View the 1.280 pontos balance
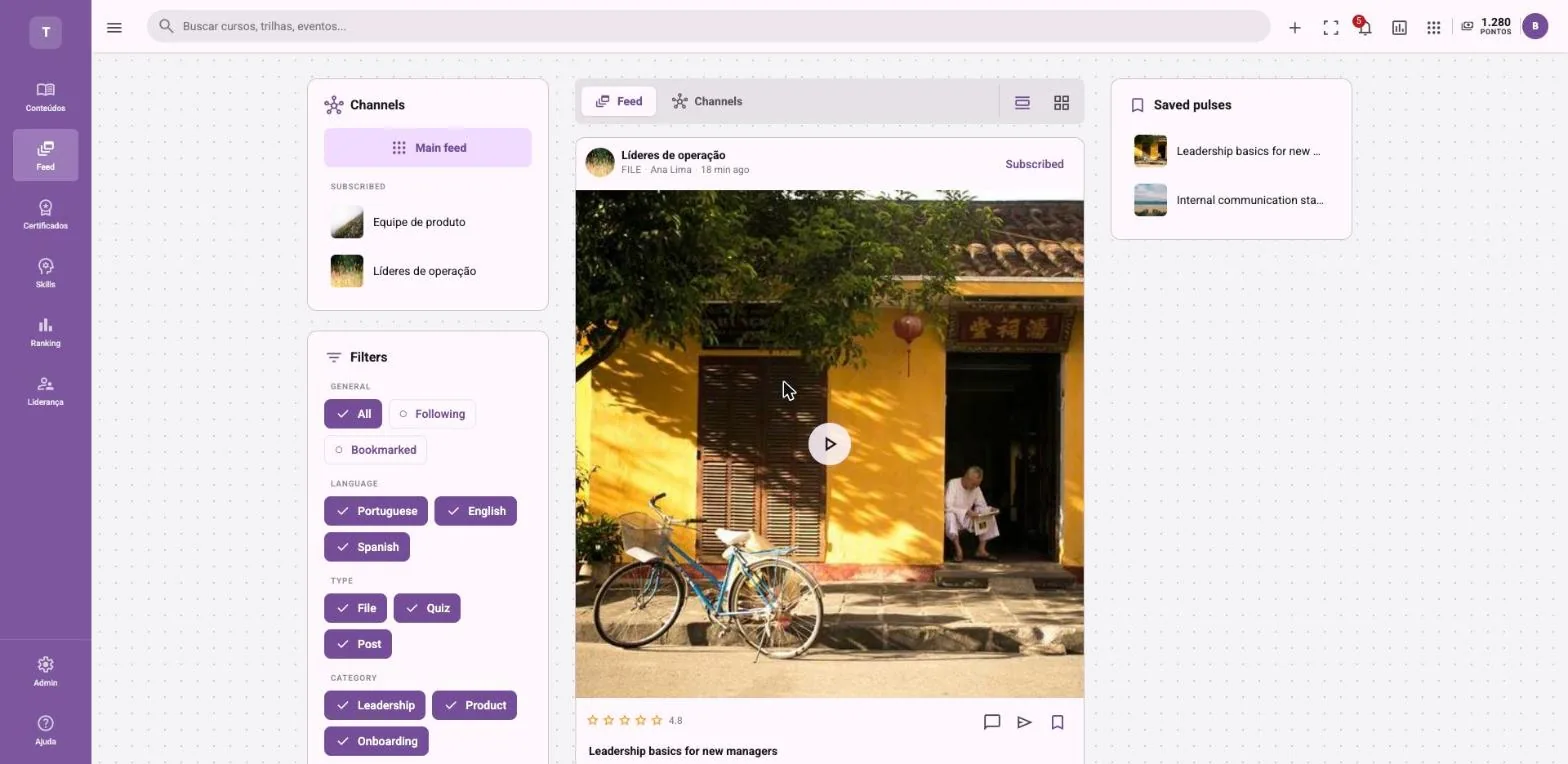This screenshot has height=764, width=1568. (1486, 26)
